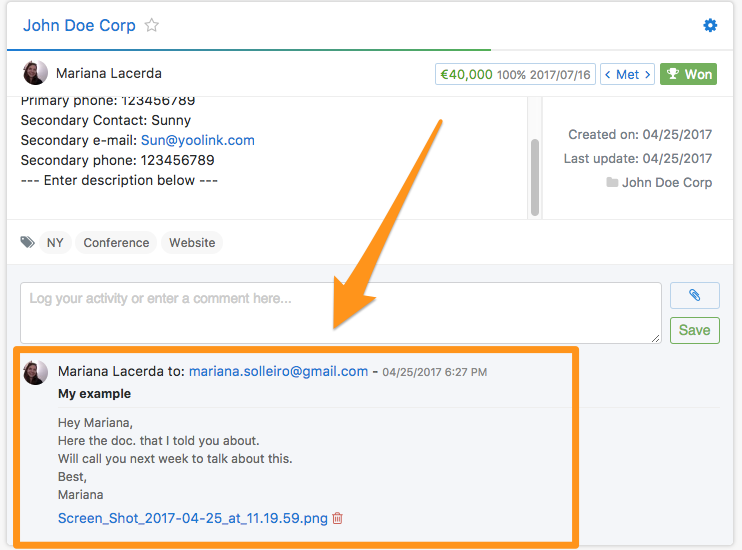Open the mariana.solleiro@gmail.com recipient link

pyautogui.click(x=278, y=371)
